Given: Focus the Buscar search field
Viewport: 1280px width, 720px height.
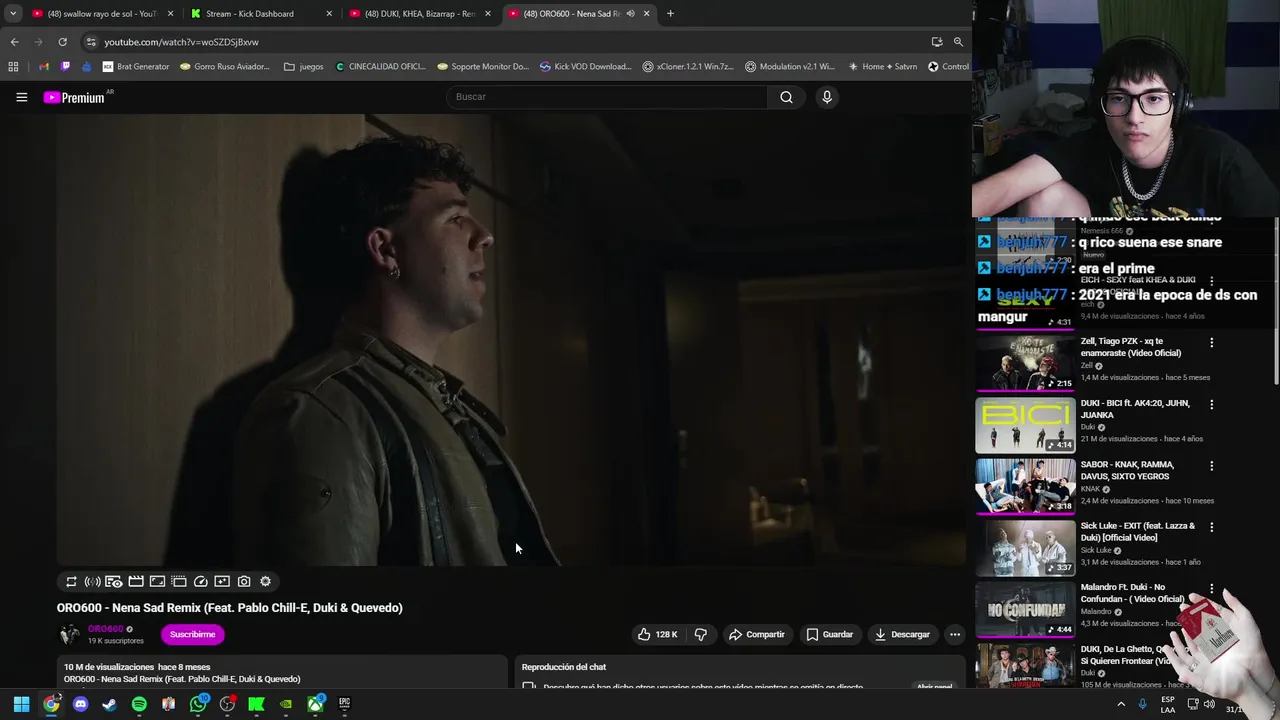Looking at the screenshot, I should [607, 97].
